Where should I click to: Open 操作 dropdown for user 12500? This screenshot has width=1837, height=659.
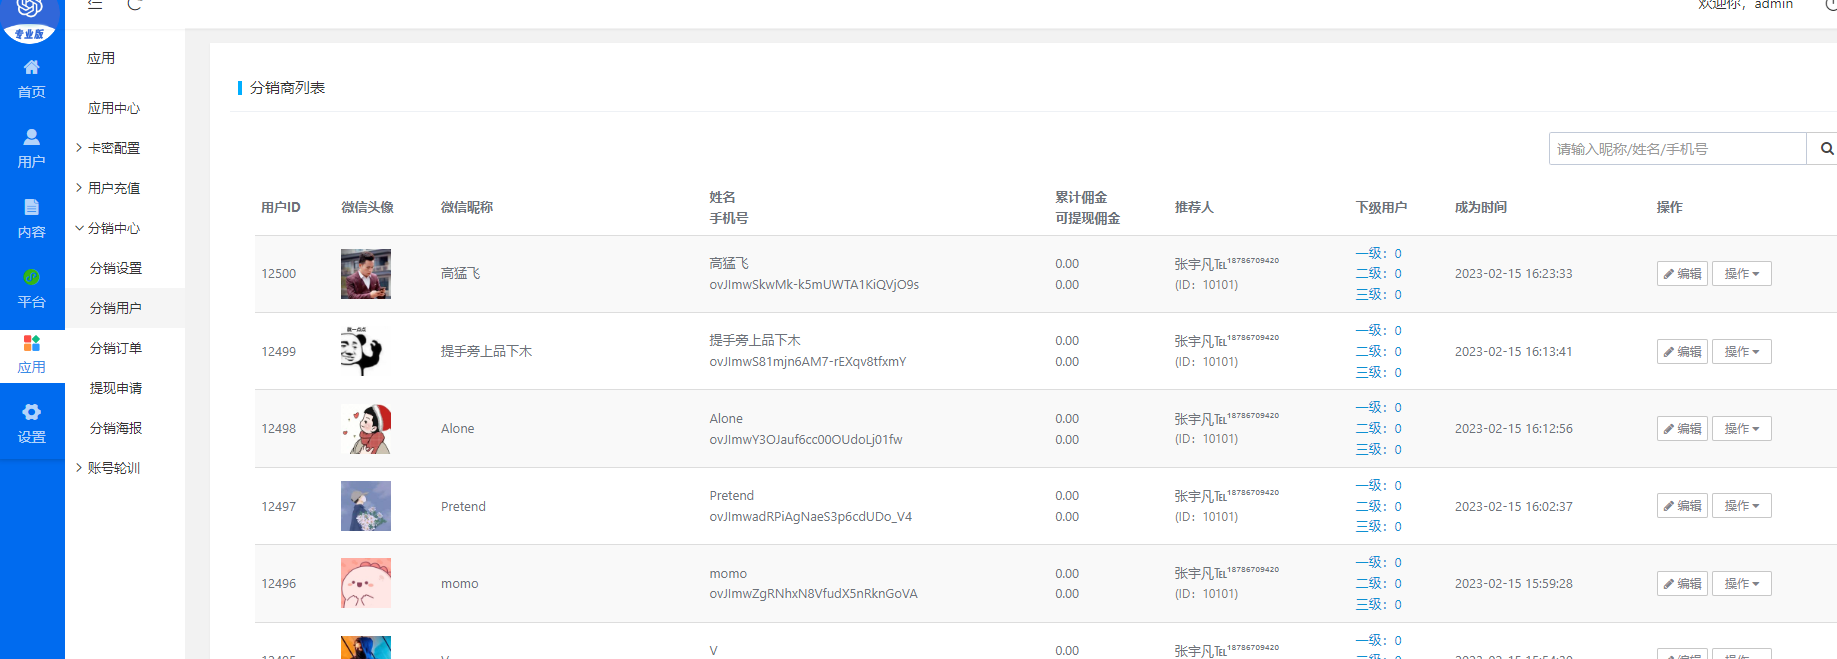(1742, 274)
